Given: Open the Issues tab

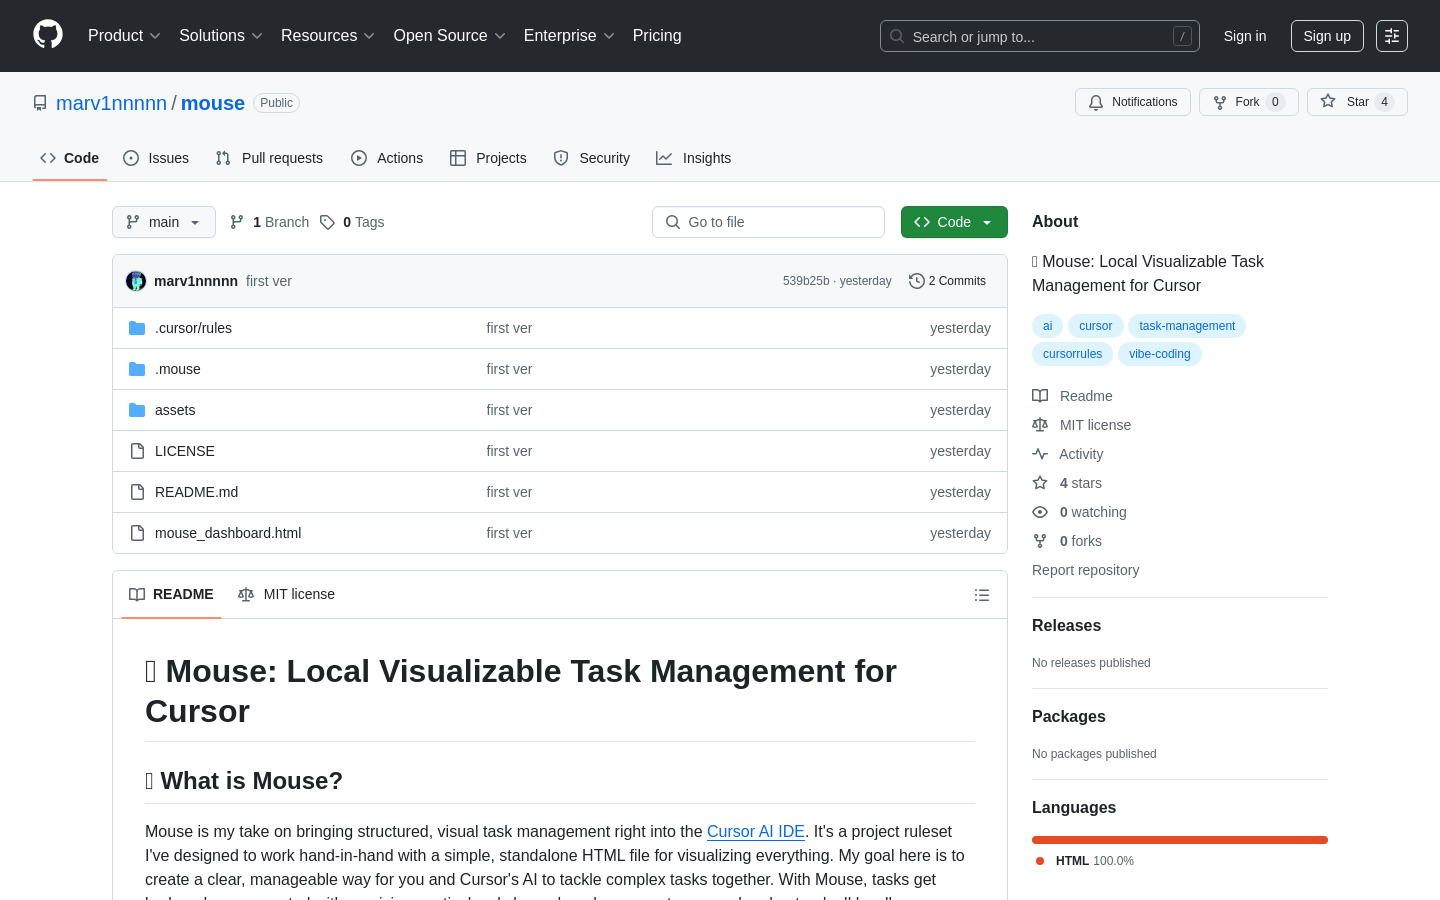Looking at the screenshot, I should click(156, 158).
